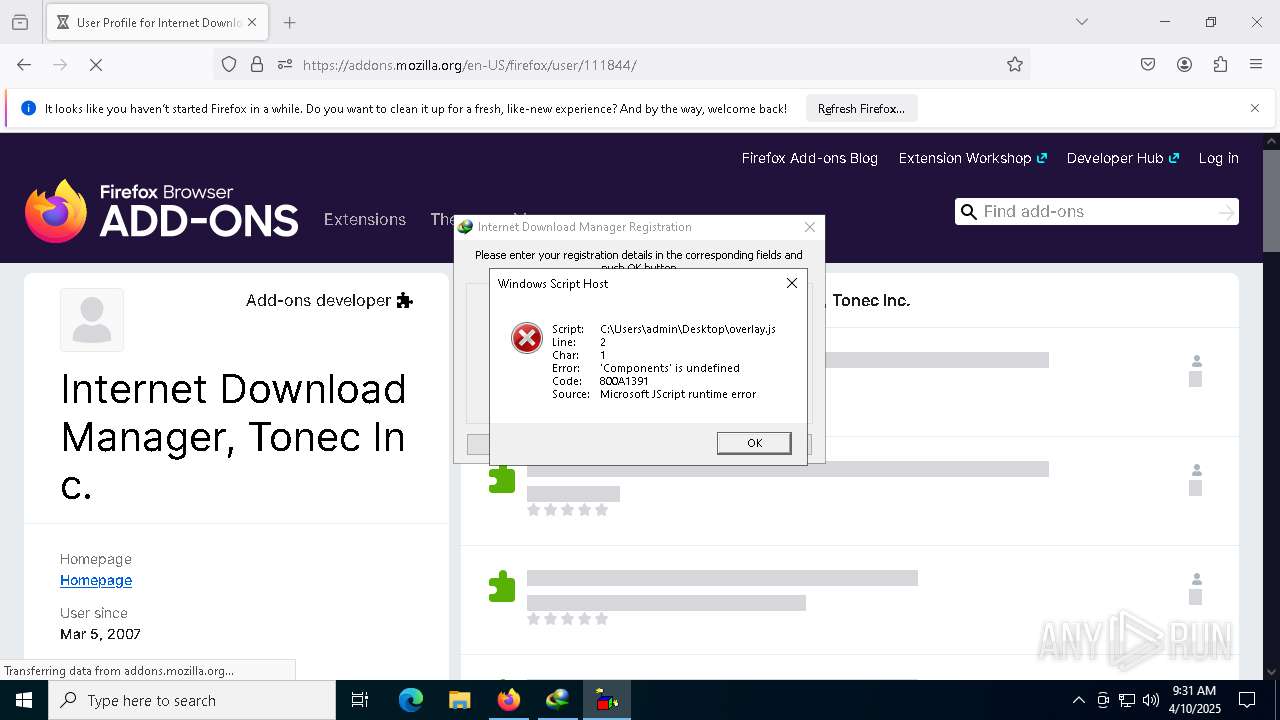List all tabs dropdown arrow

coord(1082,22)
